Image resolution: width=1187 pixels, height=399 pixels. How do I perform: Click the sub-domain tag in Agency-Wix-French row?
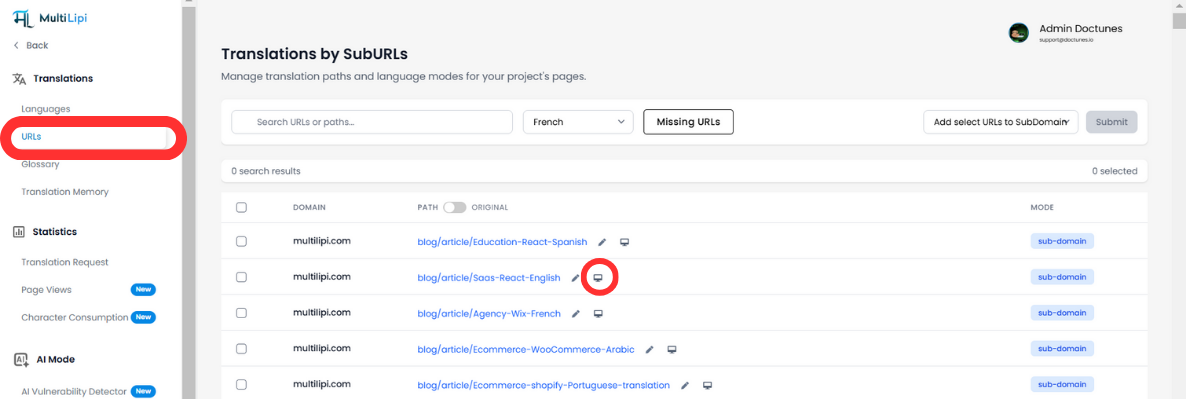click(1062, 313)
